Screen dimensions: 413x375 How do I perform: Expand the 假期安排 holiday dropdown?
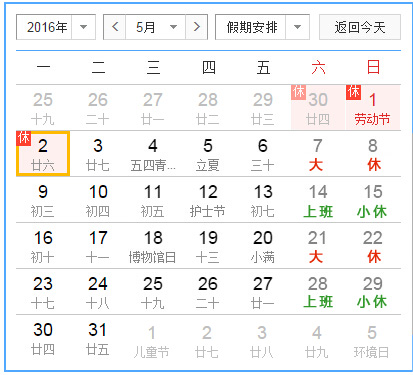pos(262,27)
